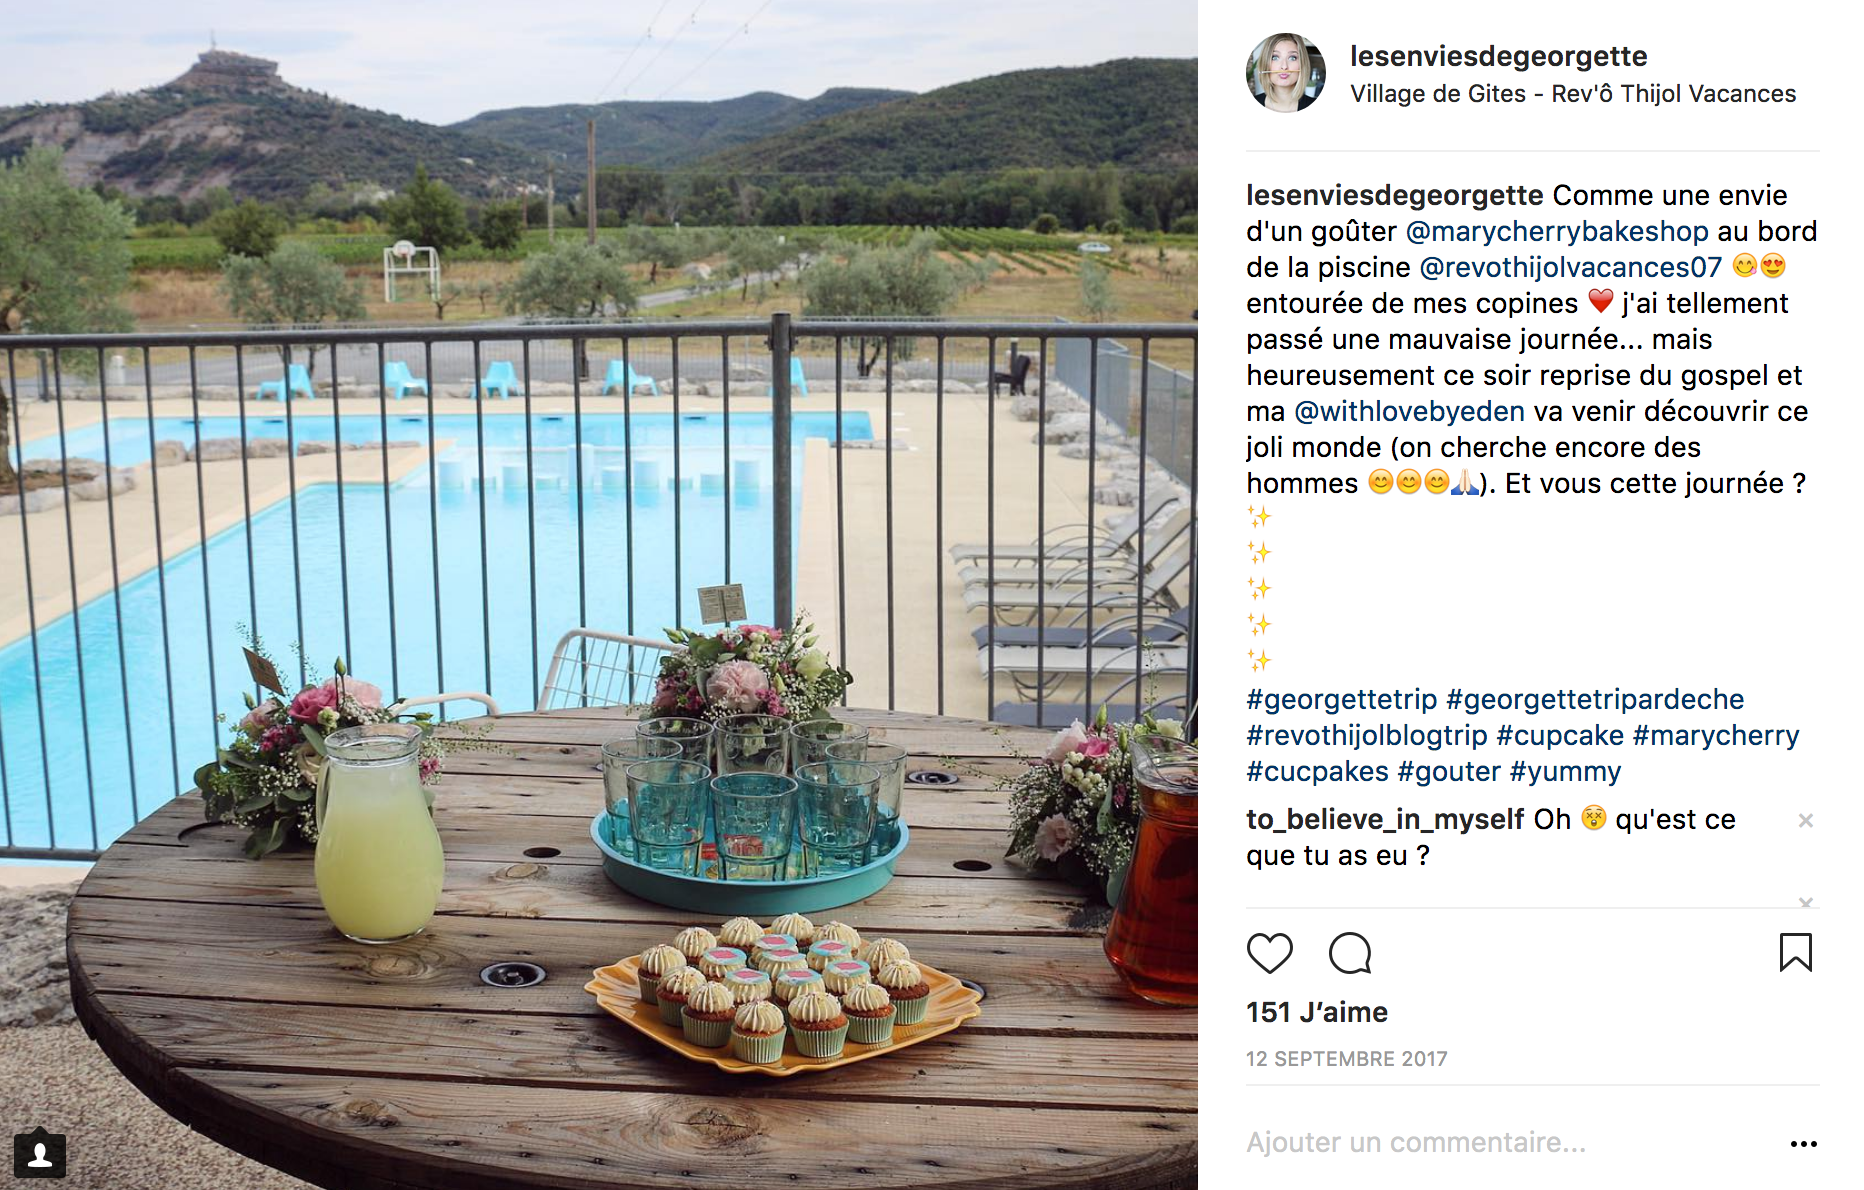This screenshot has width=1864, height=1190.
Task: Open the three-dot more options menu
Action: (1803, 1144)
